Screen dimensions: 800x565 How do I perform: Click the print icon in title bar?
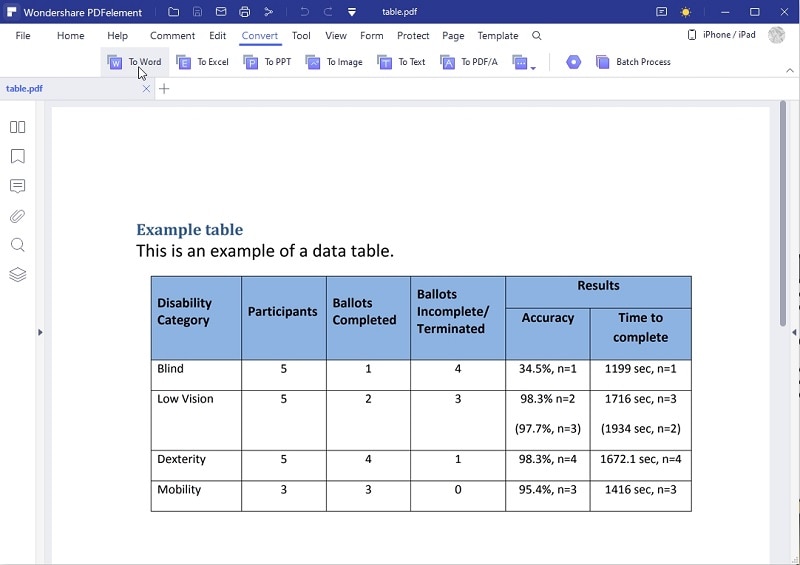click(x=244, y=12)
